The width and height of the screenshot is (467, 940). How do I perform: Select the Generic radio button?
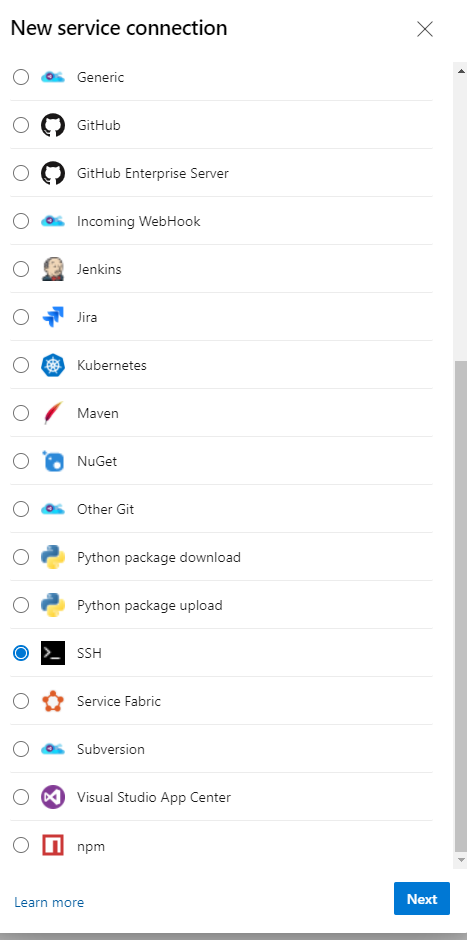(21, 77)
